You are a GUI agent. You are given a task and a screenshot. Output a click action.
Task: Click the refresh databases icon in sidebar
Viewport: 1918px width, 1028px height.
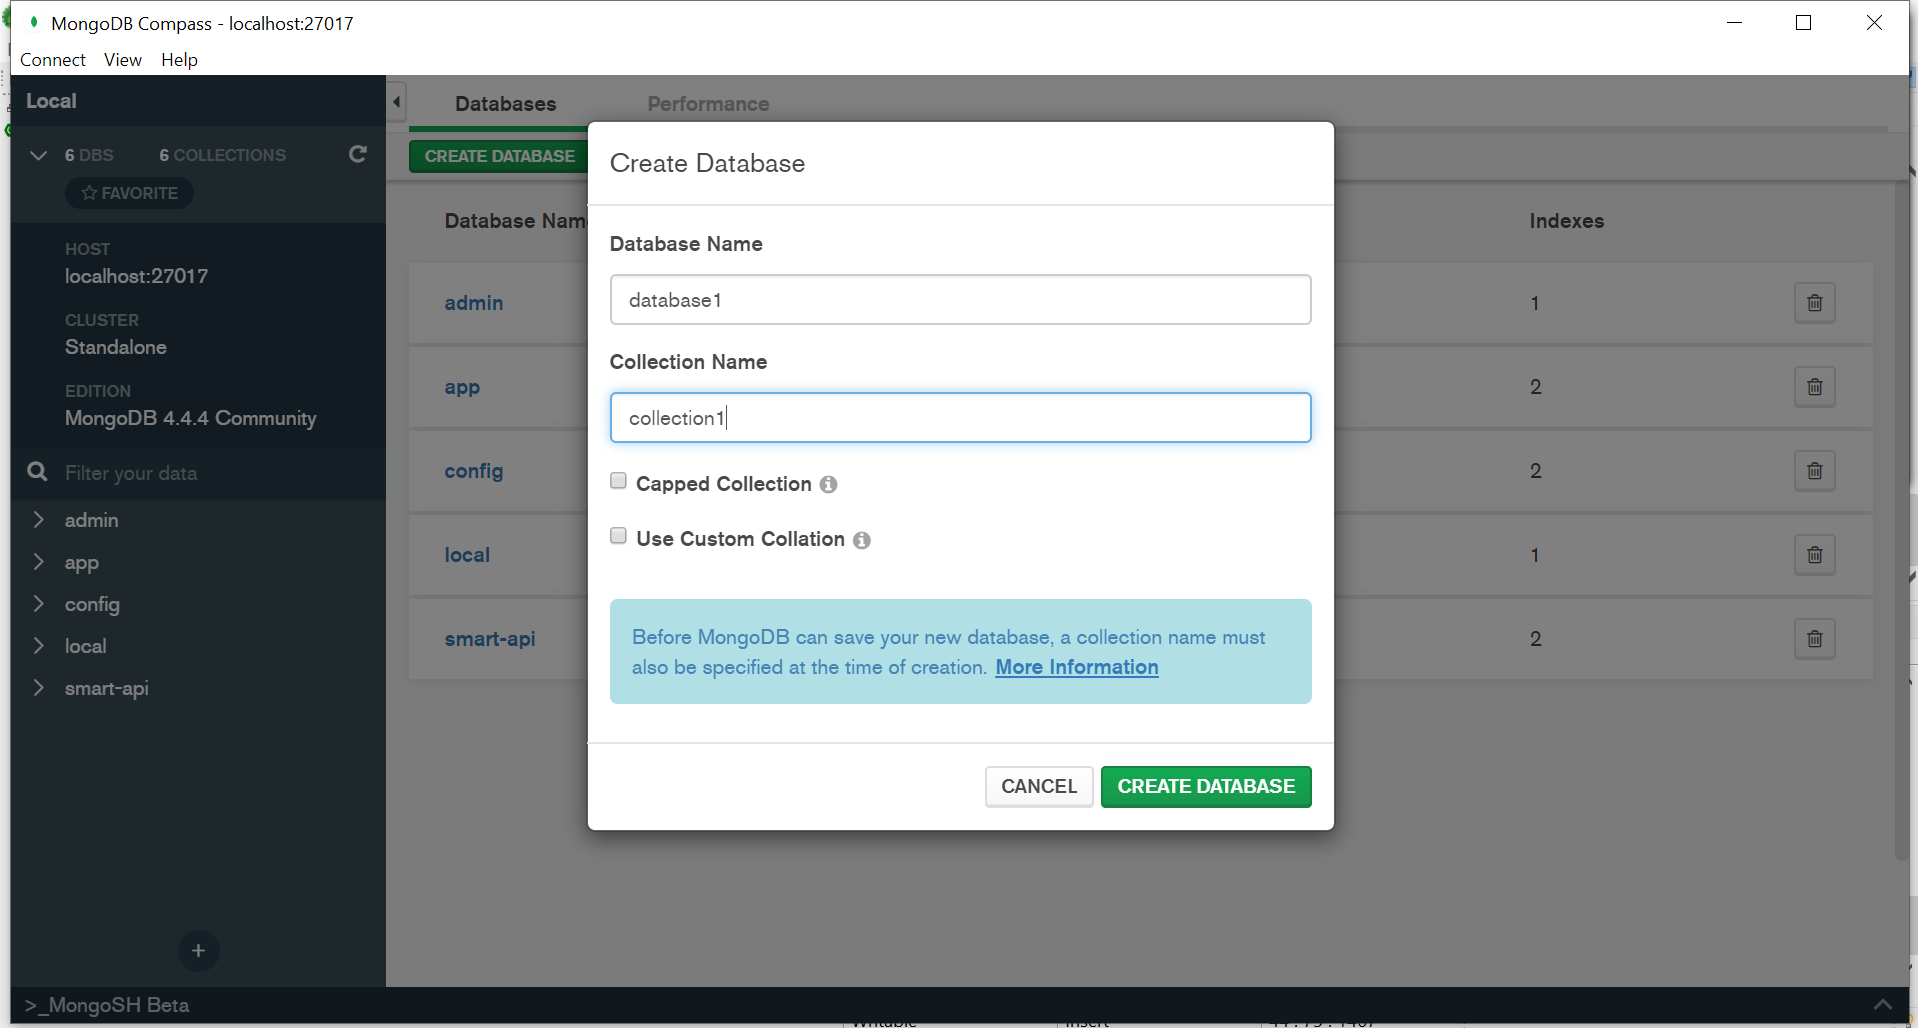click(x=358, y=154)
